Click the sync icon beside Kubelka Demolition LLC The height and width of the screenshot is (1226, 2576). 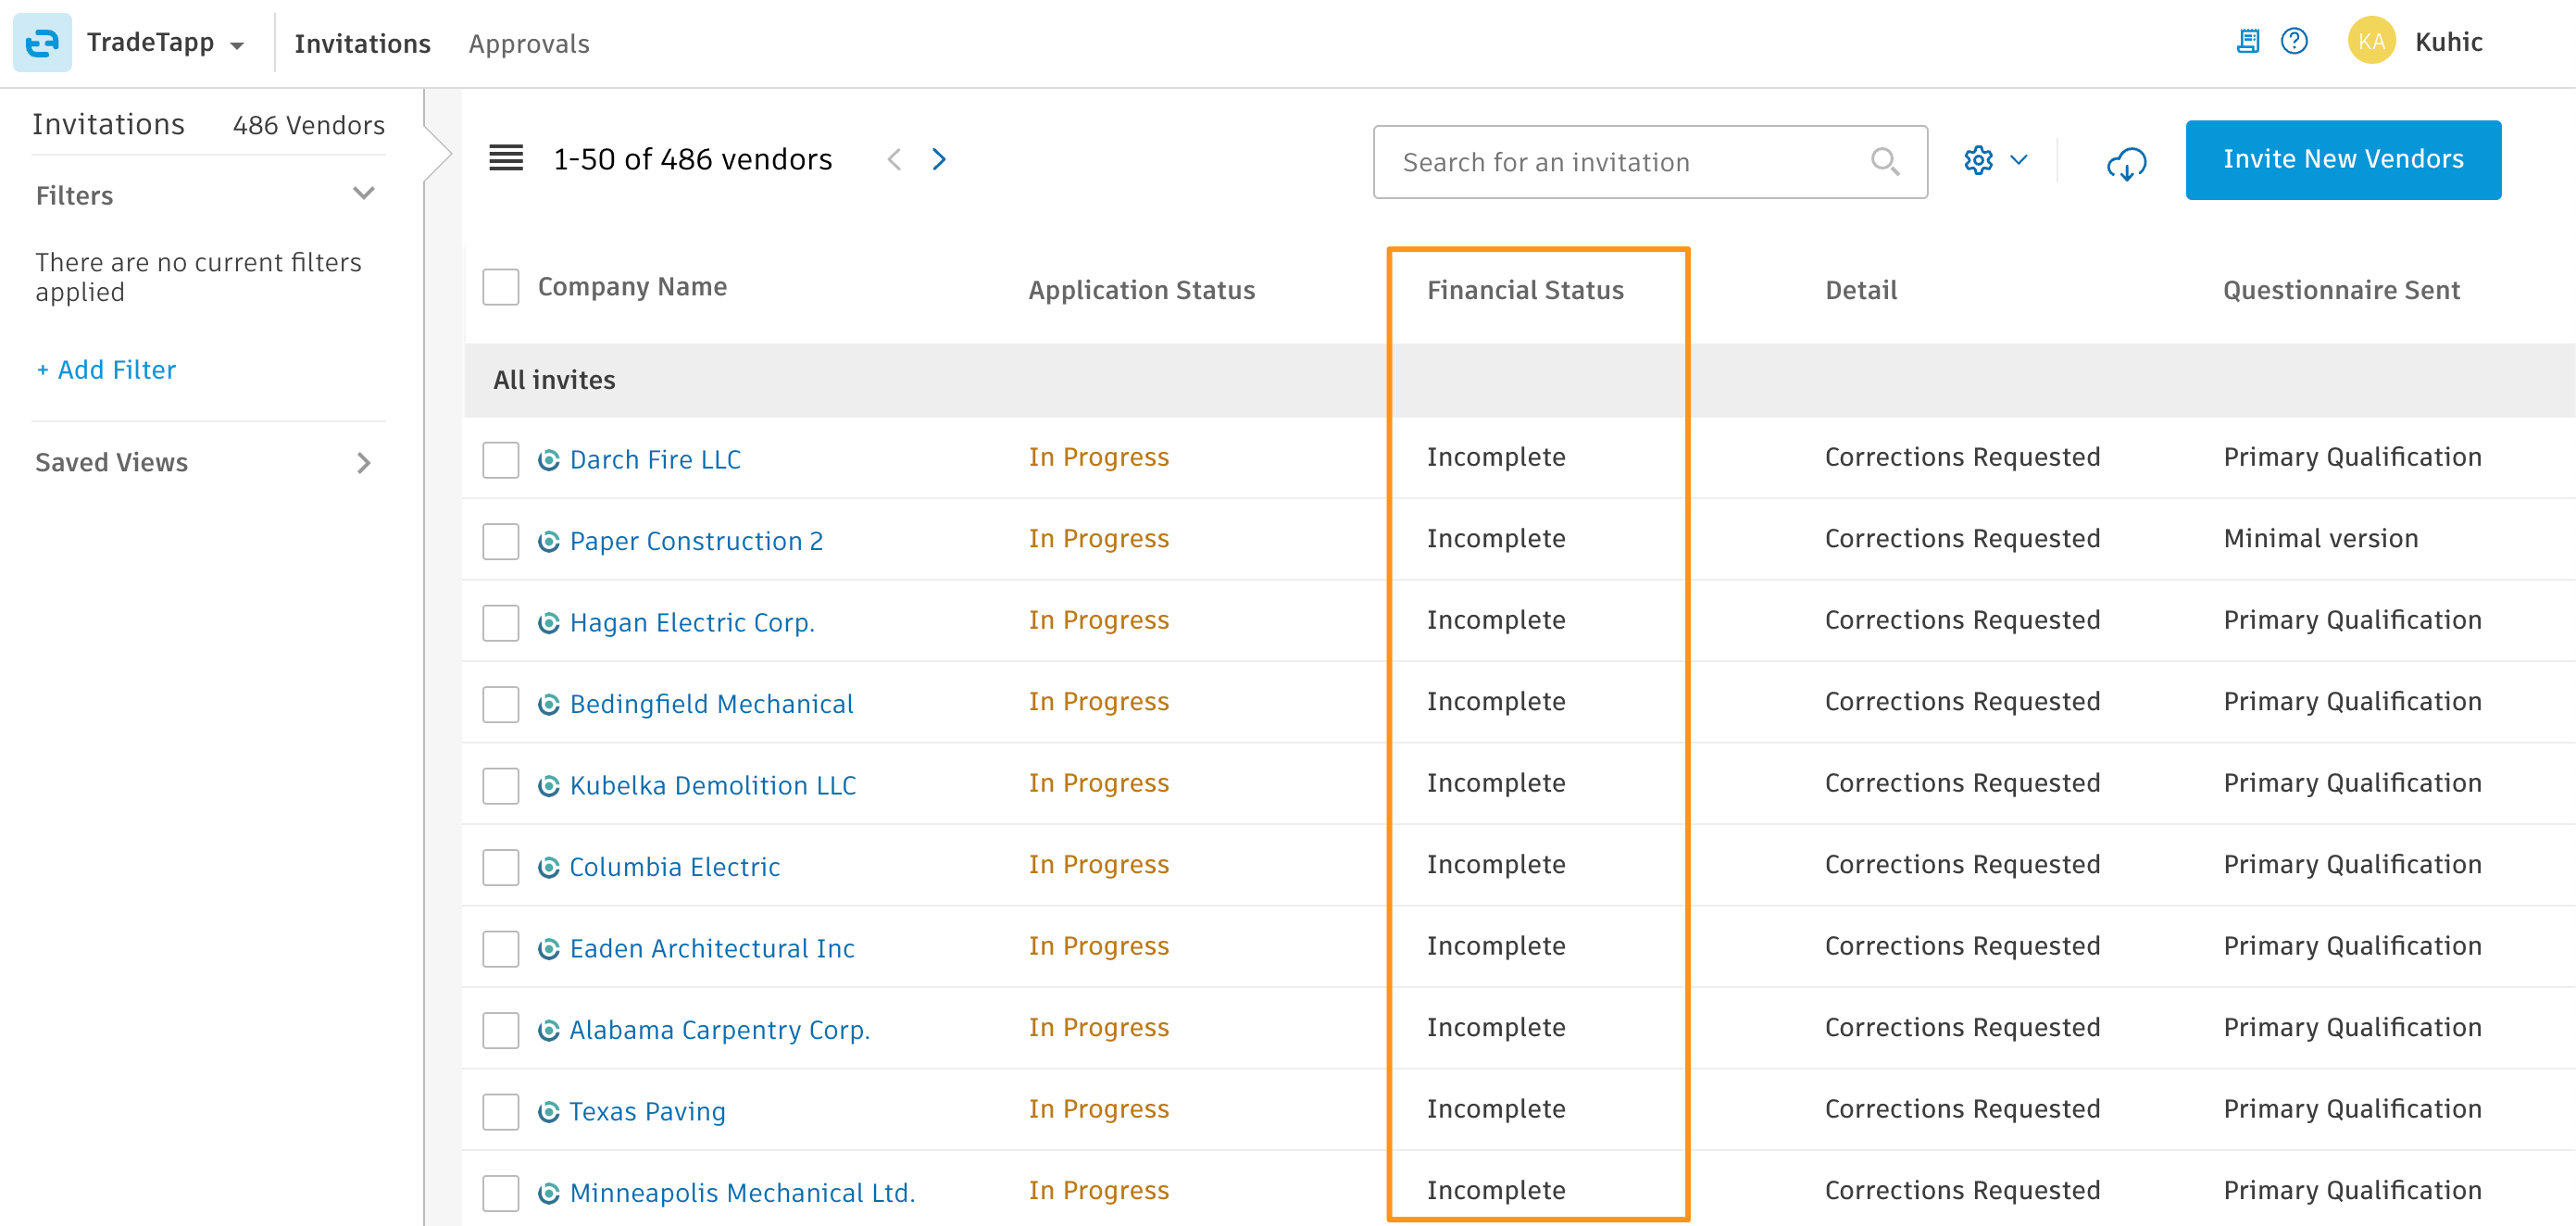[548, 786]
